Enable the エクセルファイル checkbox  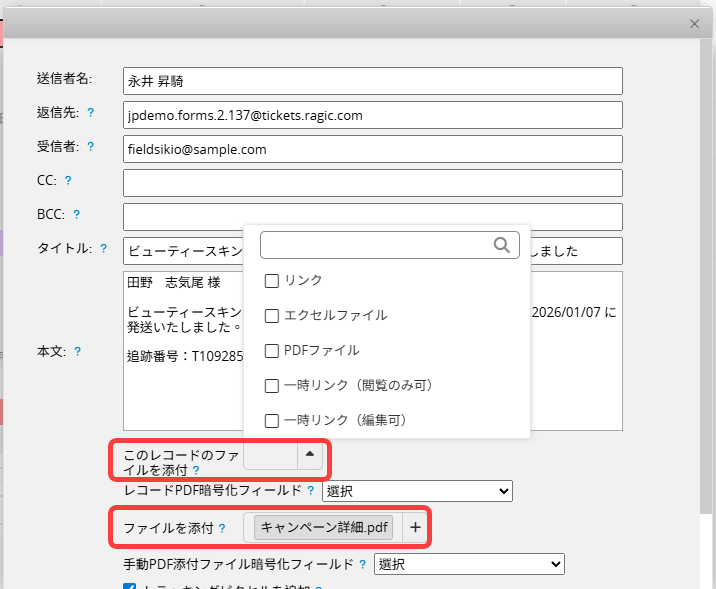coord(271,316)
